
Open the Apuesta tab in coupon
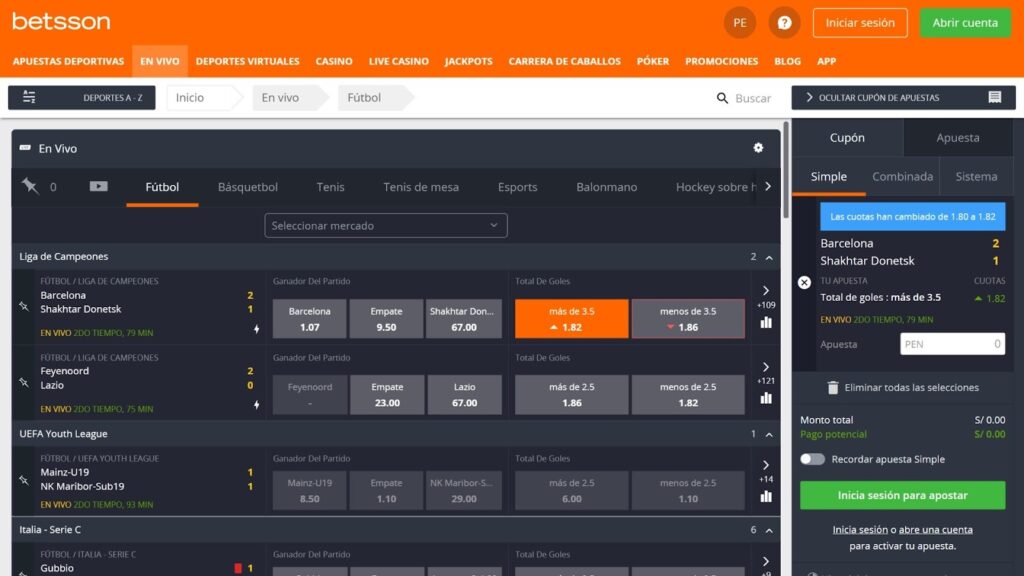pyautogui.click(x=958, y=138)
